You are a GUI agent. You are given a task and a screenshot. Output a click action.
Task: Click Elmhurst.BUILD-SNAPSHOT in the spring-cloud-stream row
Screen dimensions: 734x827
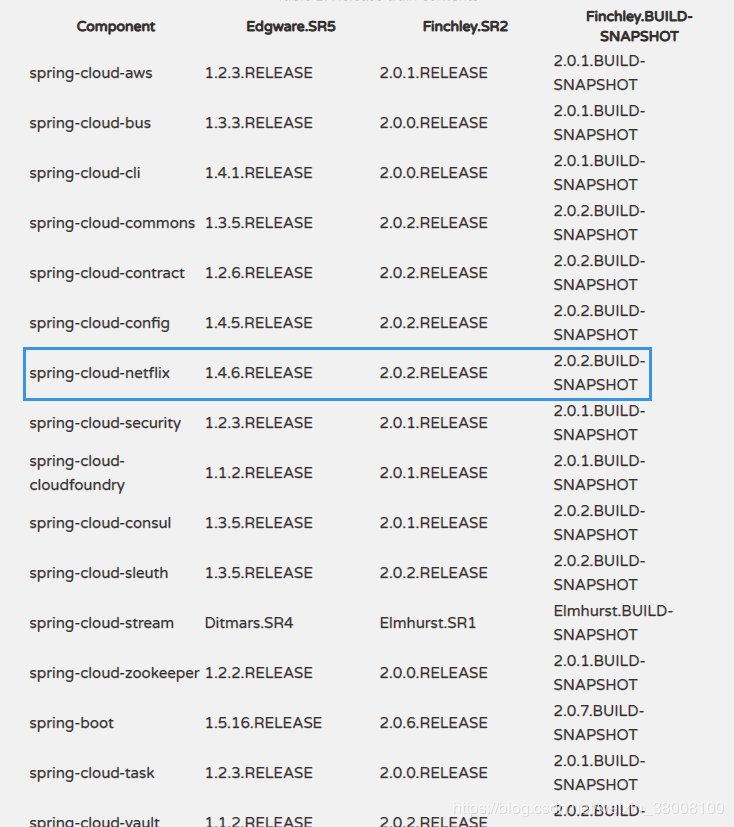613,623
